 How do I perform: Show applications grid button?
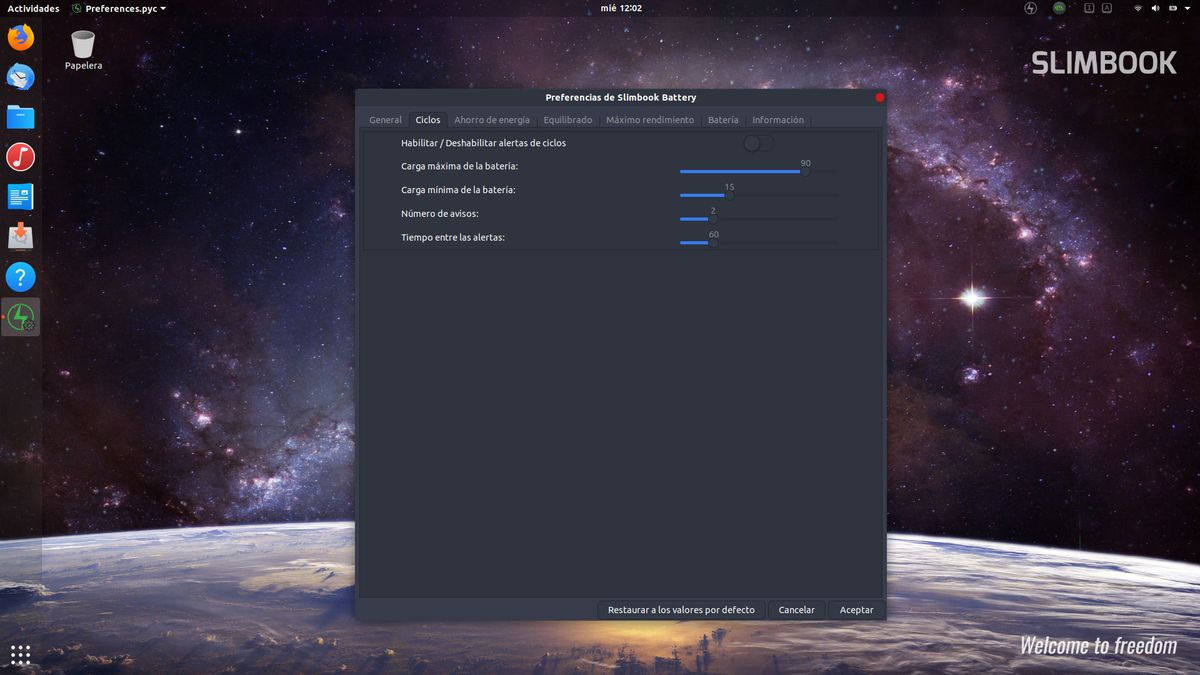20,655
